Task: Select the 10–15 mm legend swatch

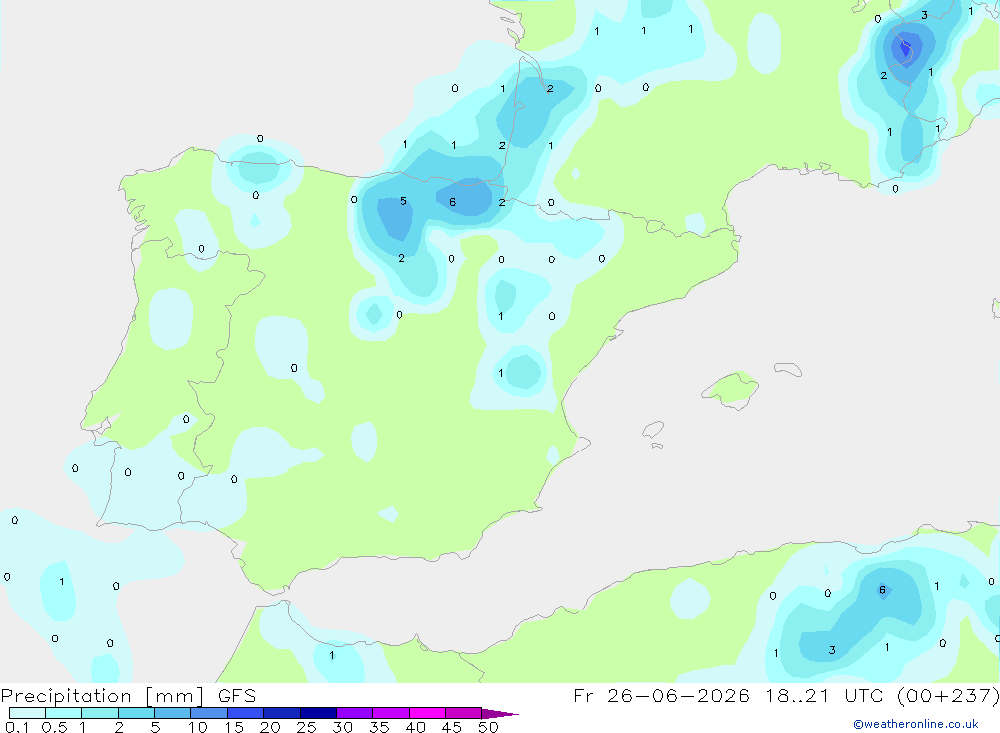Action: click(209, 713)
